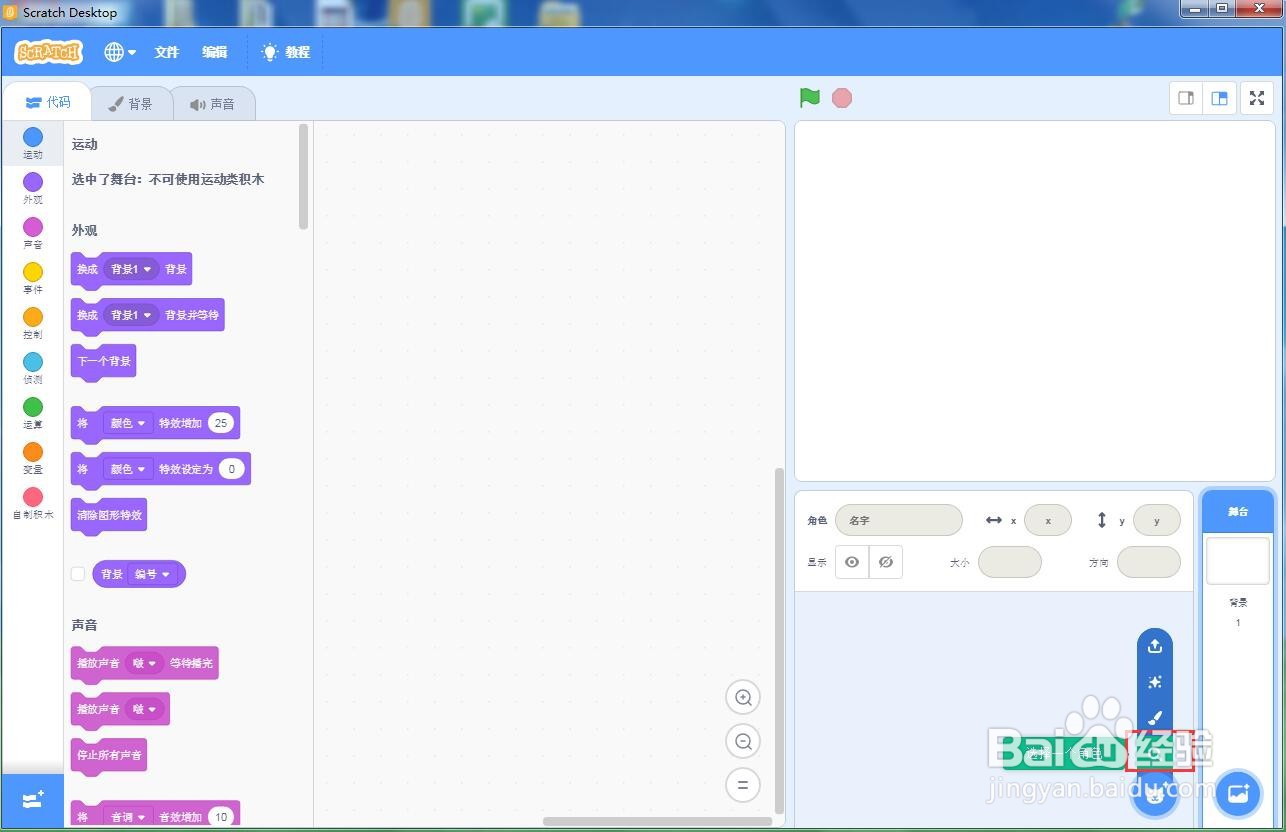The width and height of the screenshot is (1286, 832).
Task: Switch to the 声音 tab
Action: (213, 104)
